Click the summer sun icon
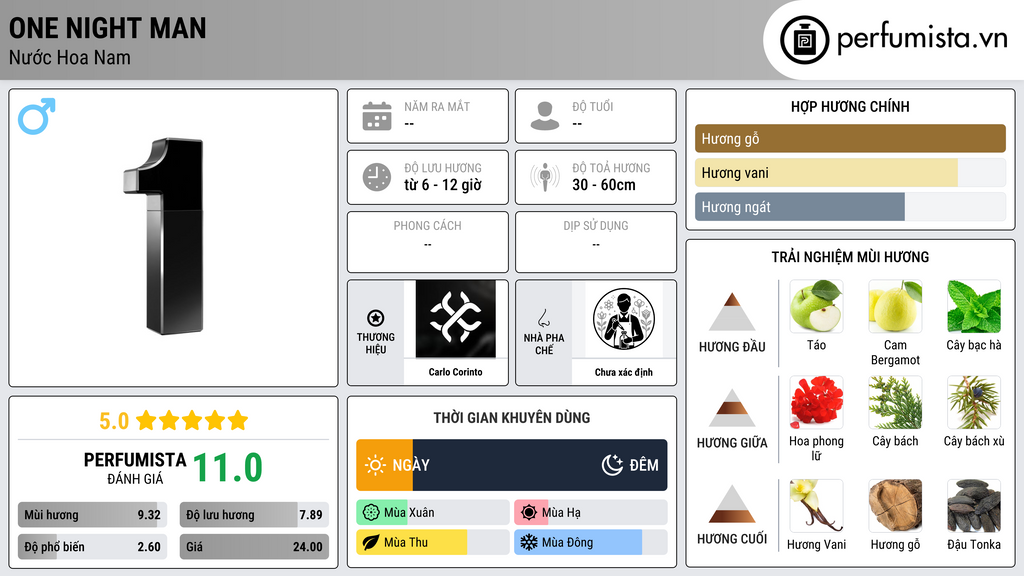This screenshot has height=576, width=1024. [x=529, y=513]
